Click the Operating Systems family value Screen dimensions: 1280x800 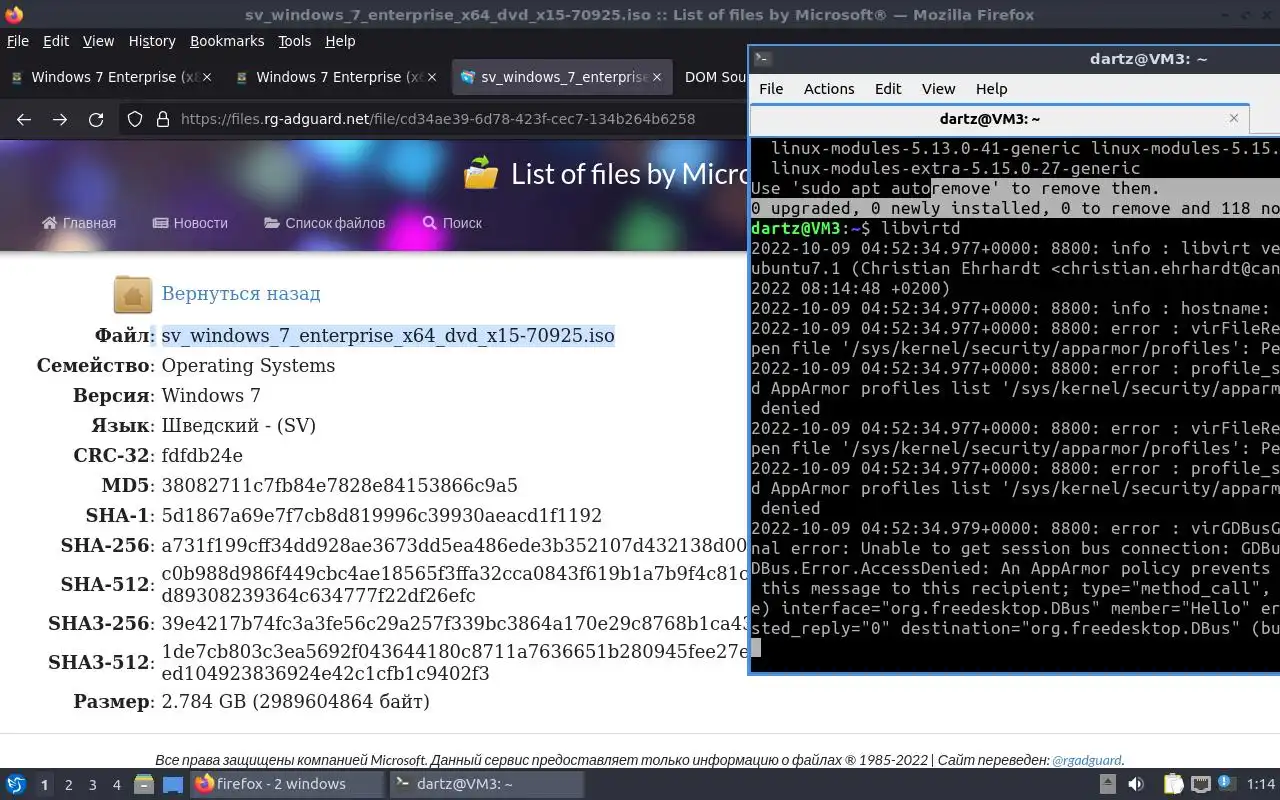248,366
